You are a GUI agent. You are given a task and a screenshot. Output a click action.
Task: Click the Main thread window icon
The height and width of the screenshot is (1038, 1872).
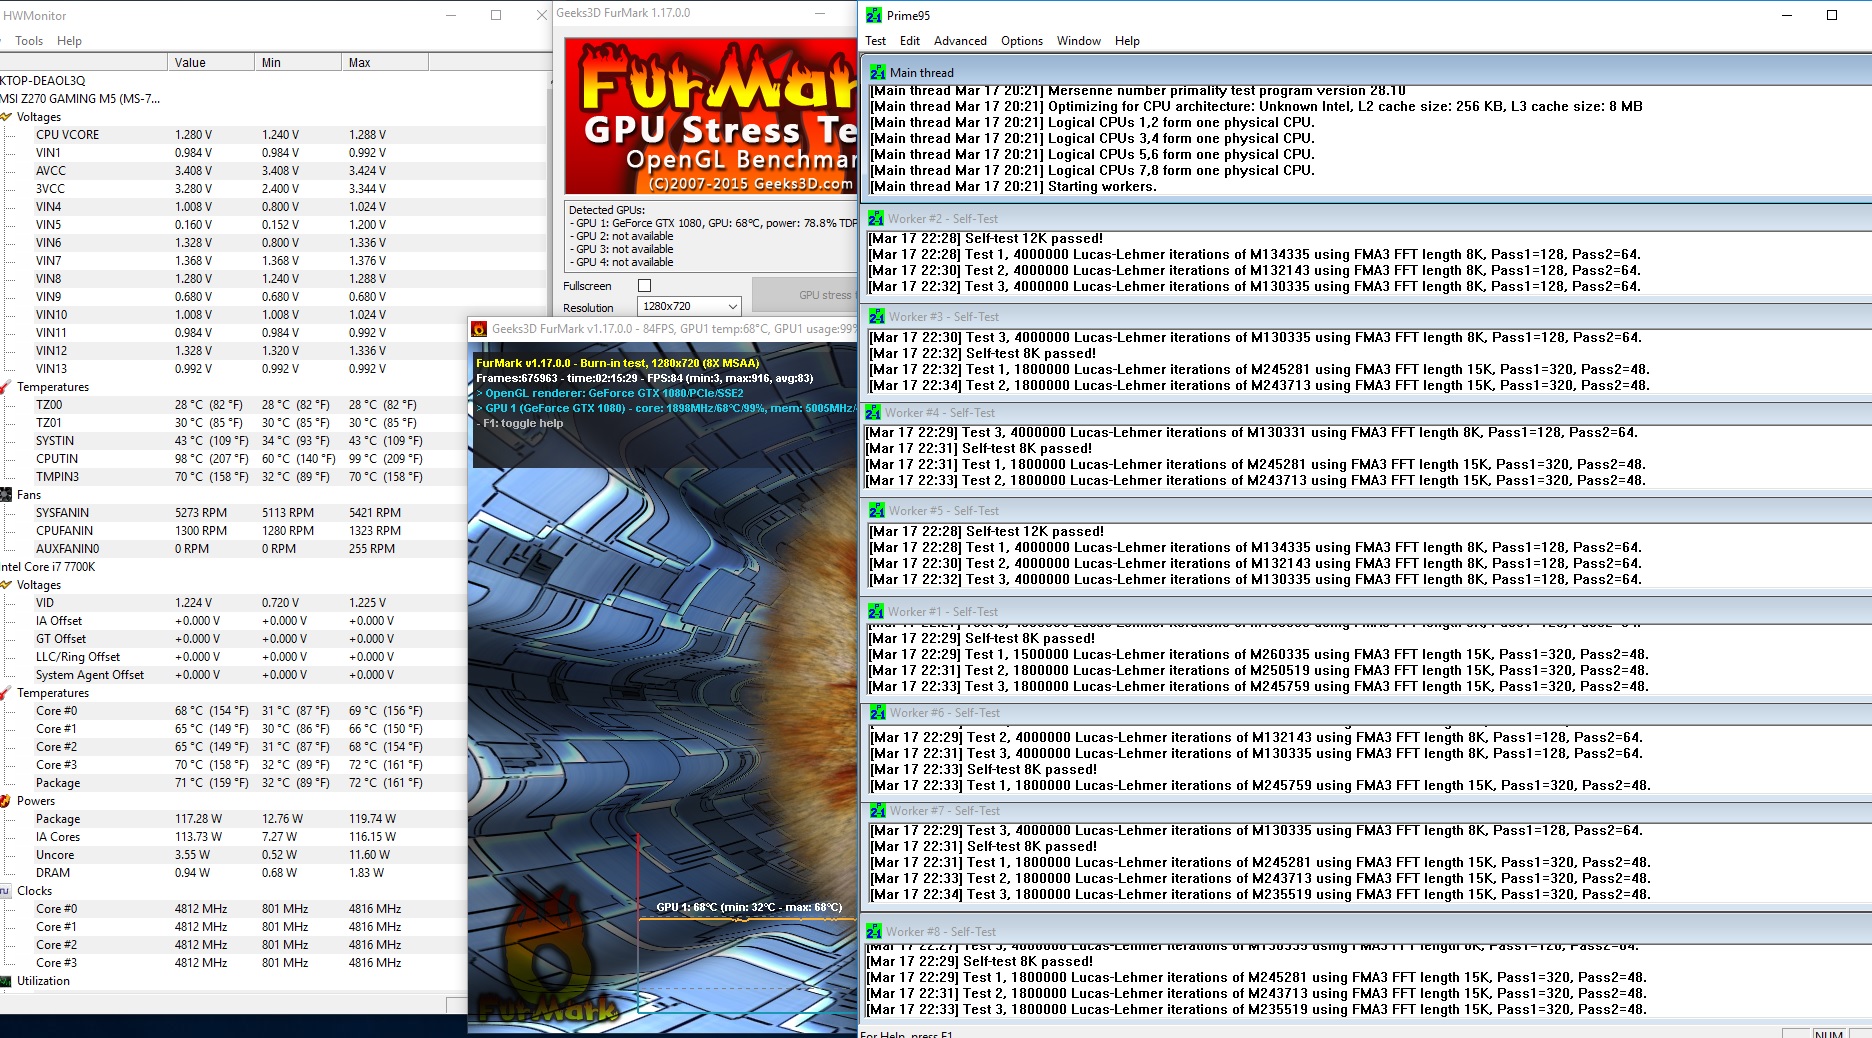(x=877, y=72)
